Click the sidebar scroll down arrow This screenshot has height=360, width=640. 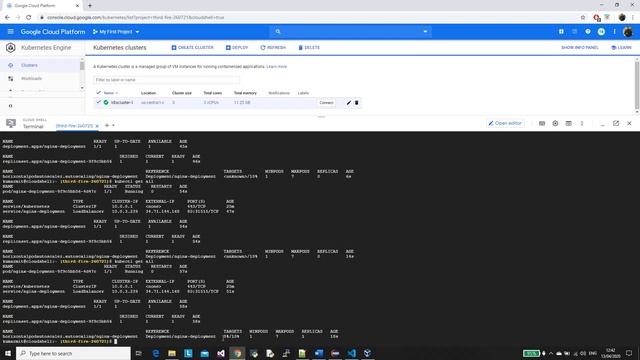[x=82, y=88]
